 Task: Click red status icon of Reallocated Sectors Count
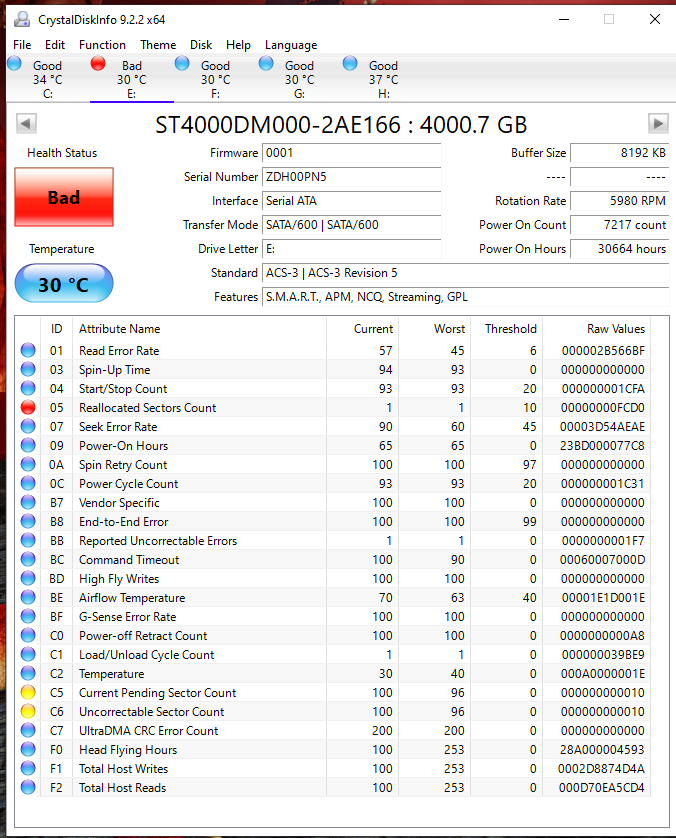pos(28,407)
